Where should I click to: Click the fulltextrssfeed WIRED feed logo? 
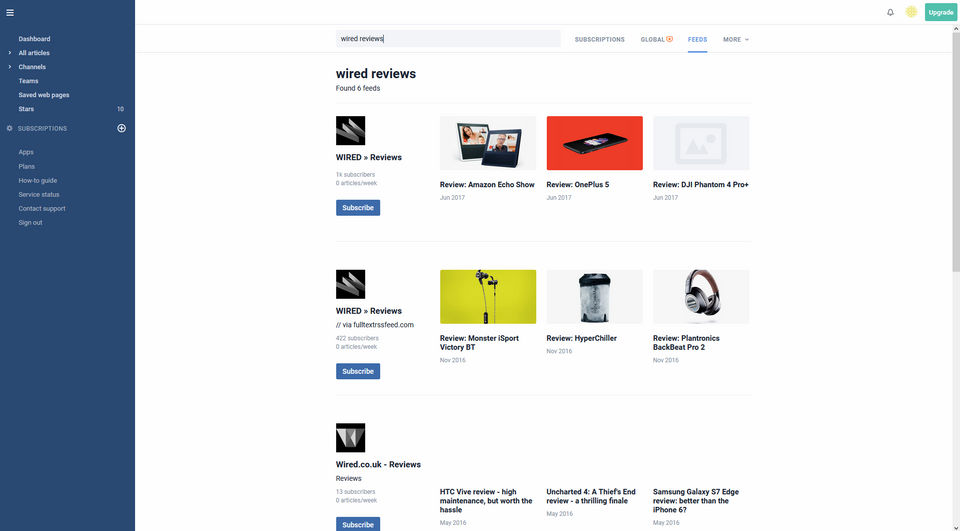(x=350, y=284)
